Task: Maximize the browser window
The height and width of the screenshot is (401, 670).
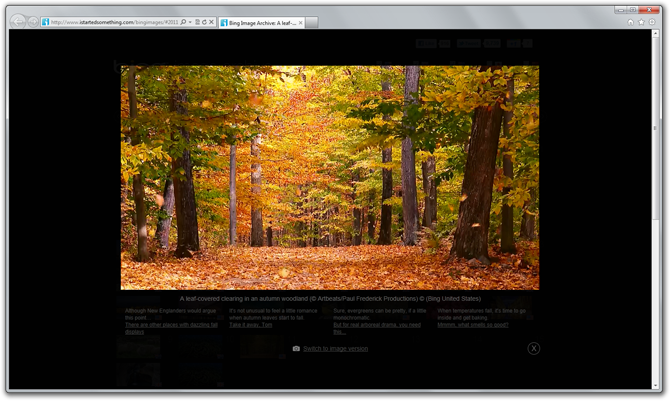Action: pos(633,9)
